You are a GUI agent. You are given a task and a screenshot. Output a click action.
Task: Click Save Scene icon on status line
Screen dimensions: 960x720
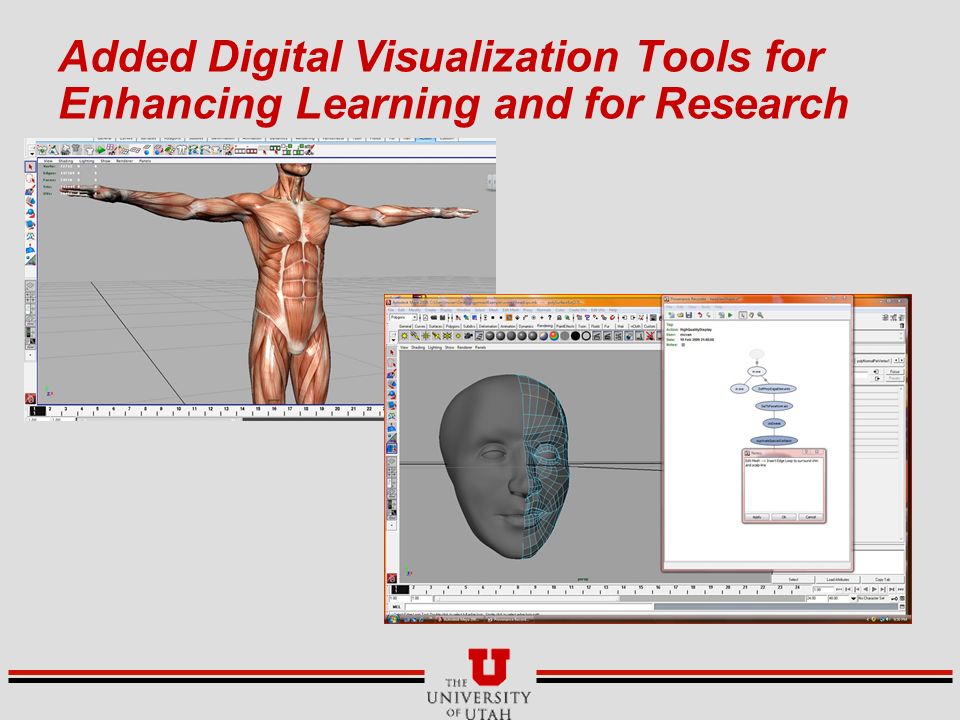pos(442,317)
